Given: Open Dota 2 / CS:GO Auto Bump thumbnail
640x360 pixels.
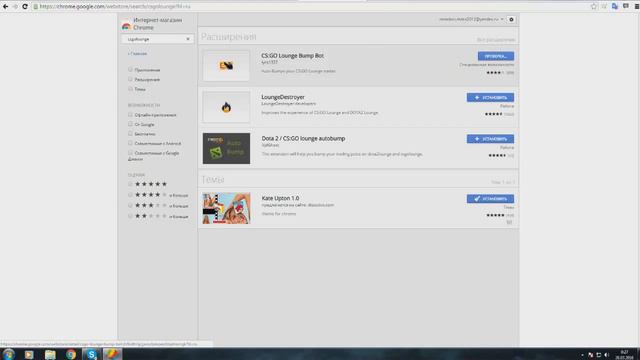Looking at the screenshot, I should click(x=226, y=148).
